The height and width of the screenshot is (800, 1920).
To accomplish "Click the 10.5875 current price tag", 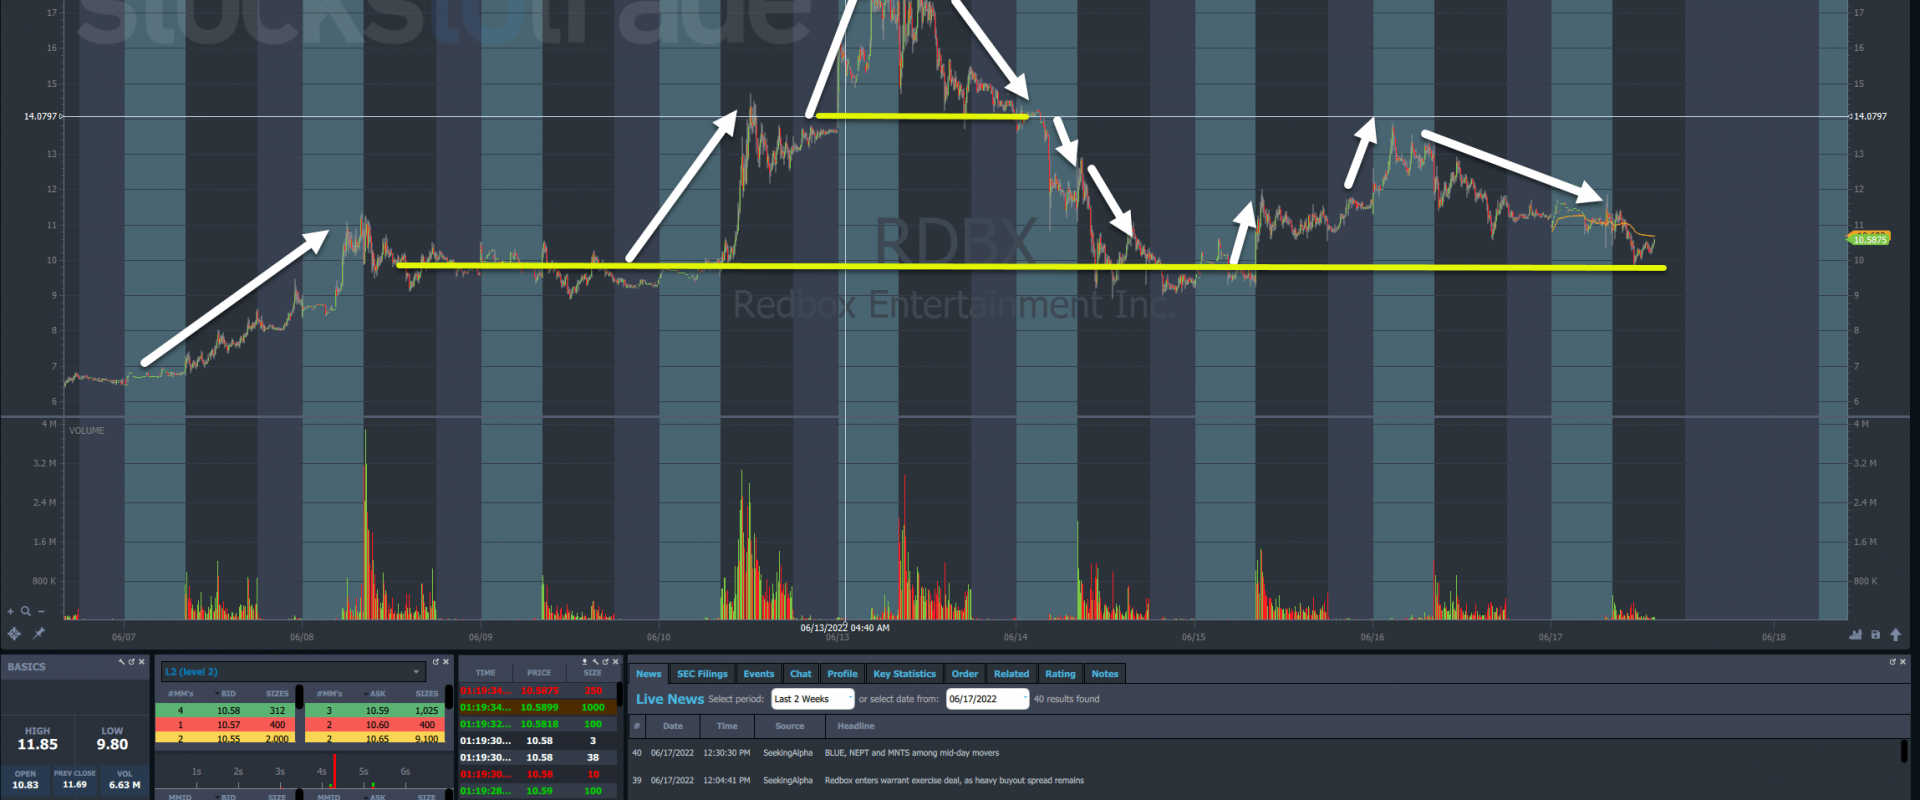I will 1869,239.
